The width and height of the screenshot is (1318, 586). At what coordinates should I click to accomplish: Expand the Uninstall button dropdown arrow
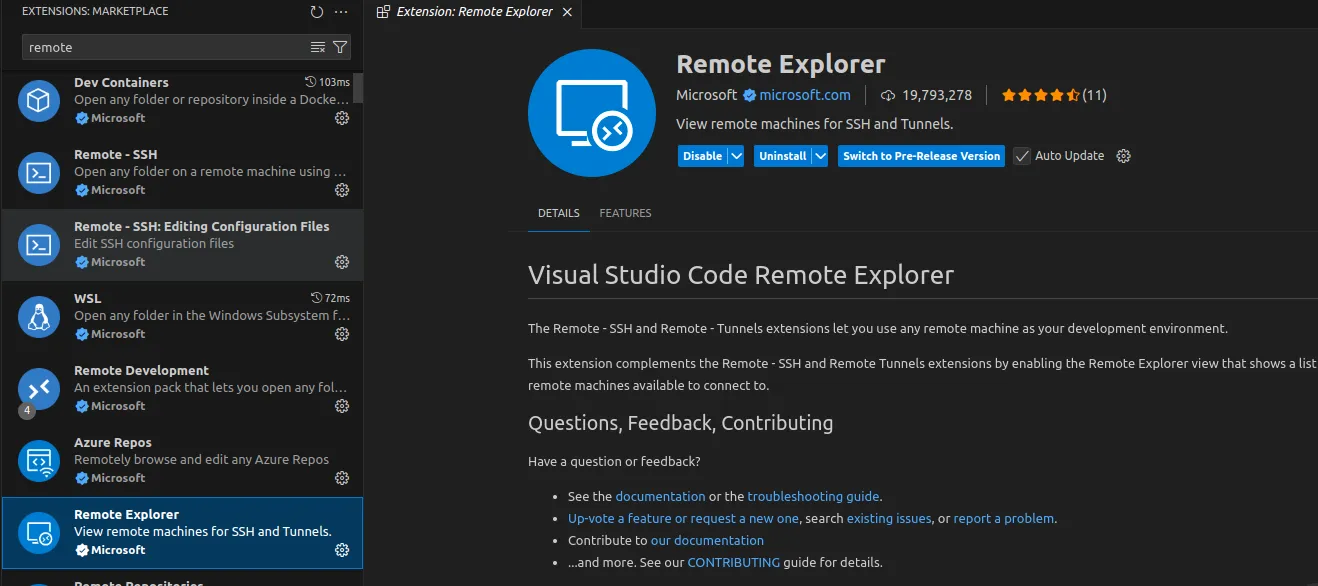pyautogui.click(x=820, y=156)
